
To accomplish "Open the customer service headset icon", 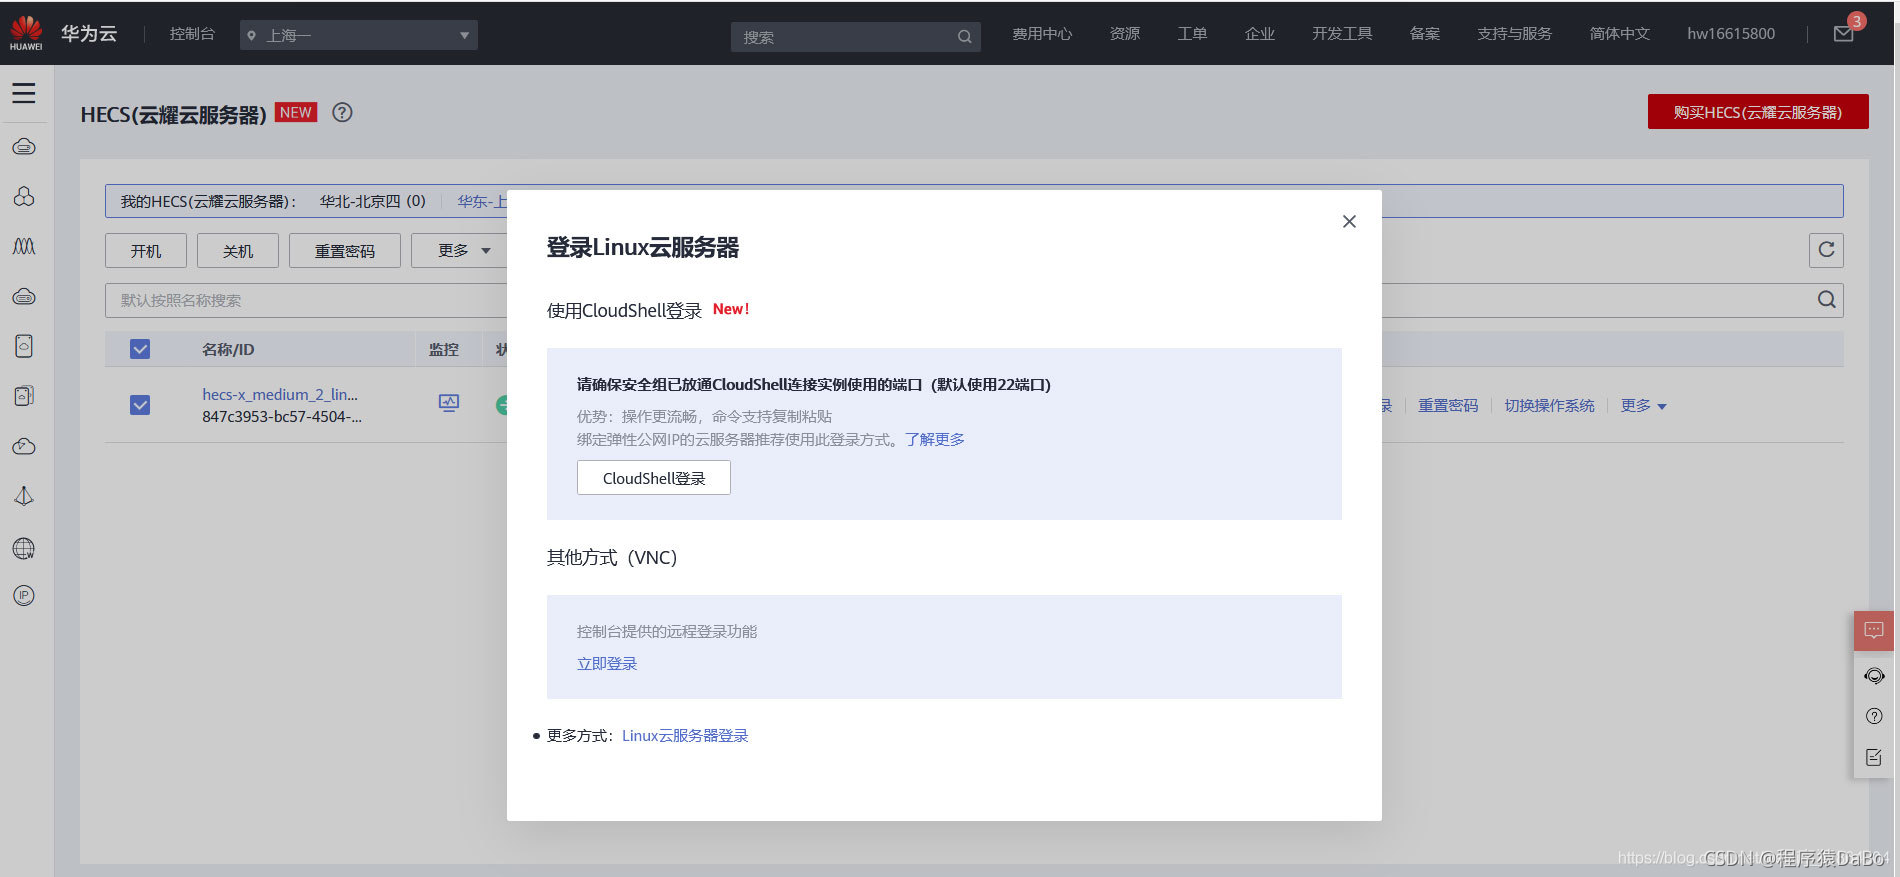I will pyautogui.click(x=1874, y=676).
